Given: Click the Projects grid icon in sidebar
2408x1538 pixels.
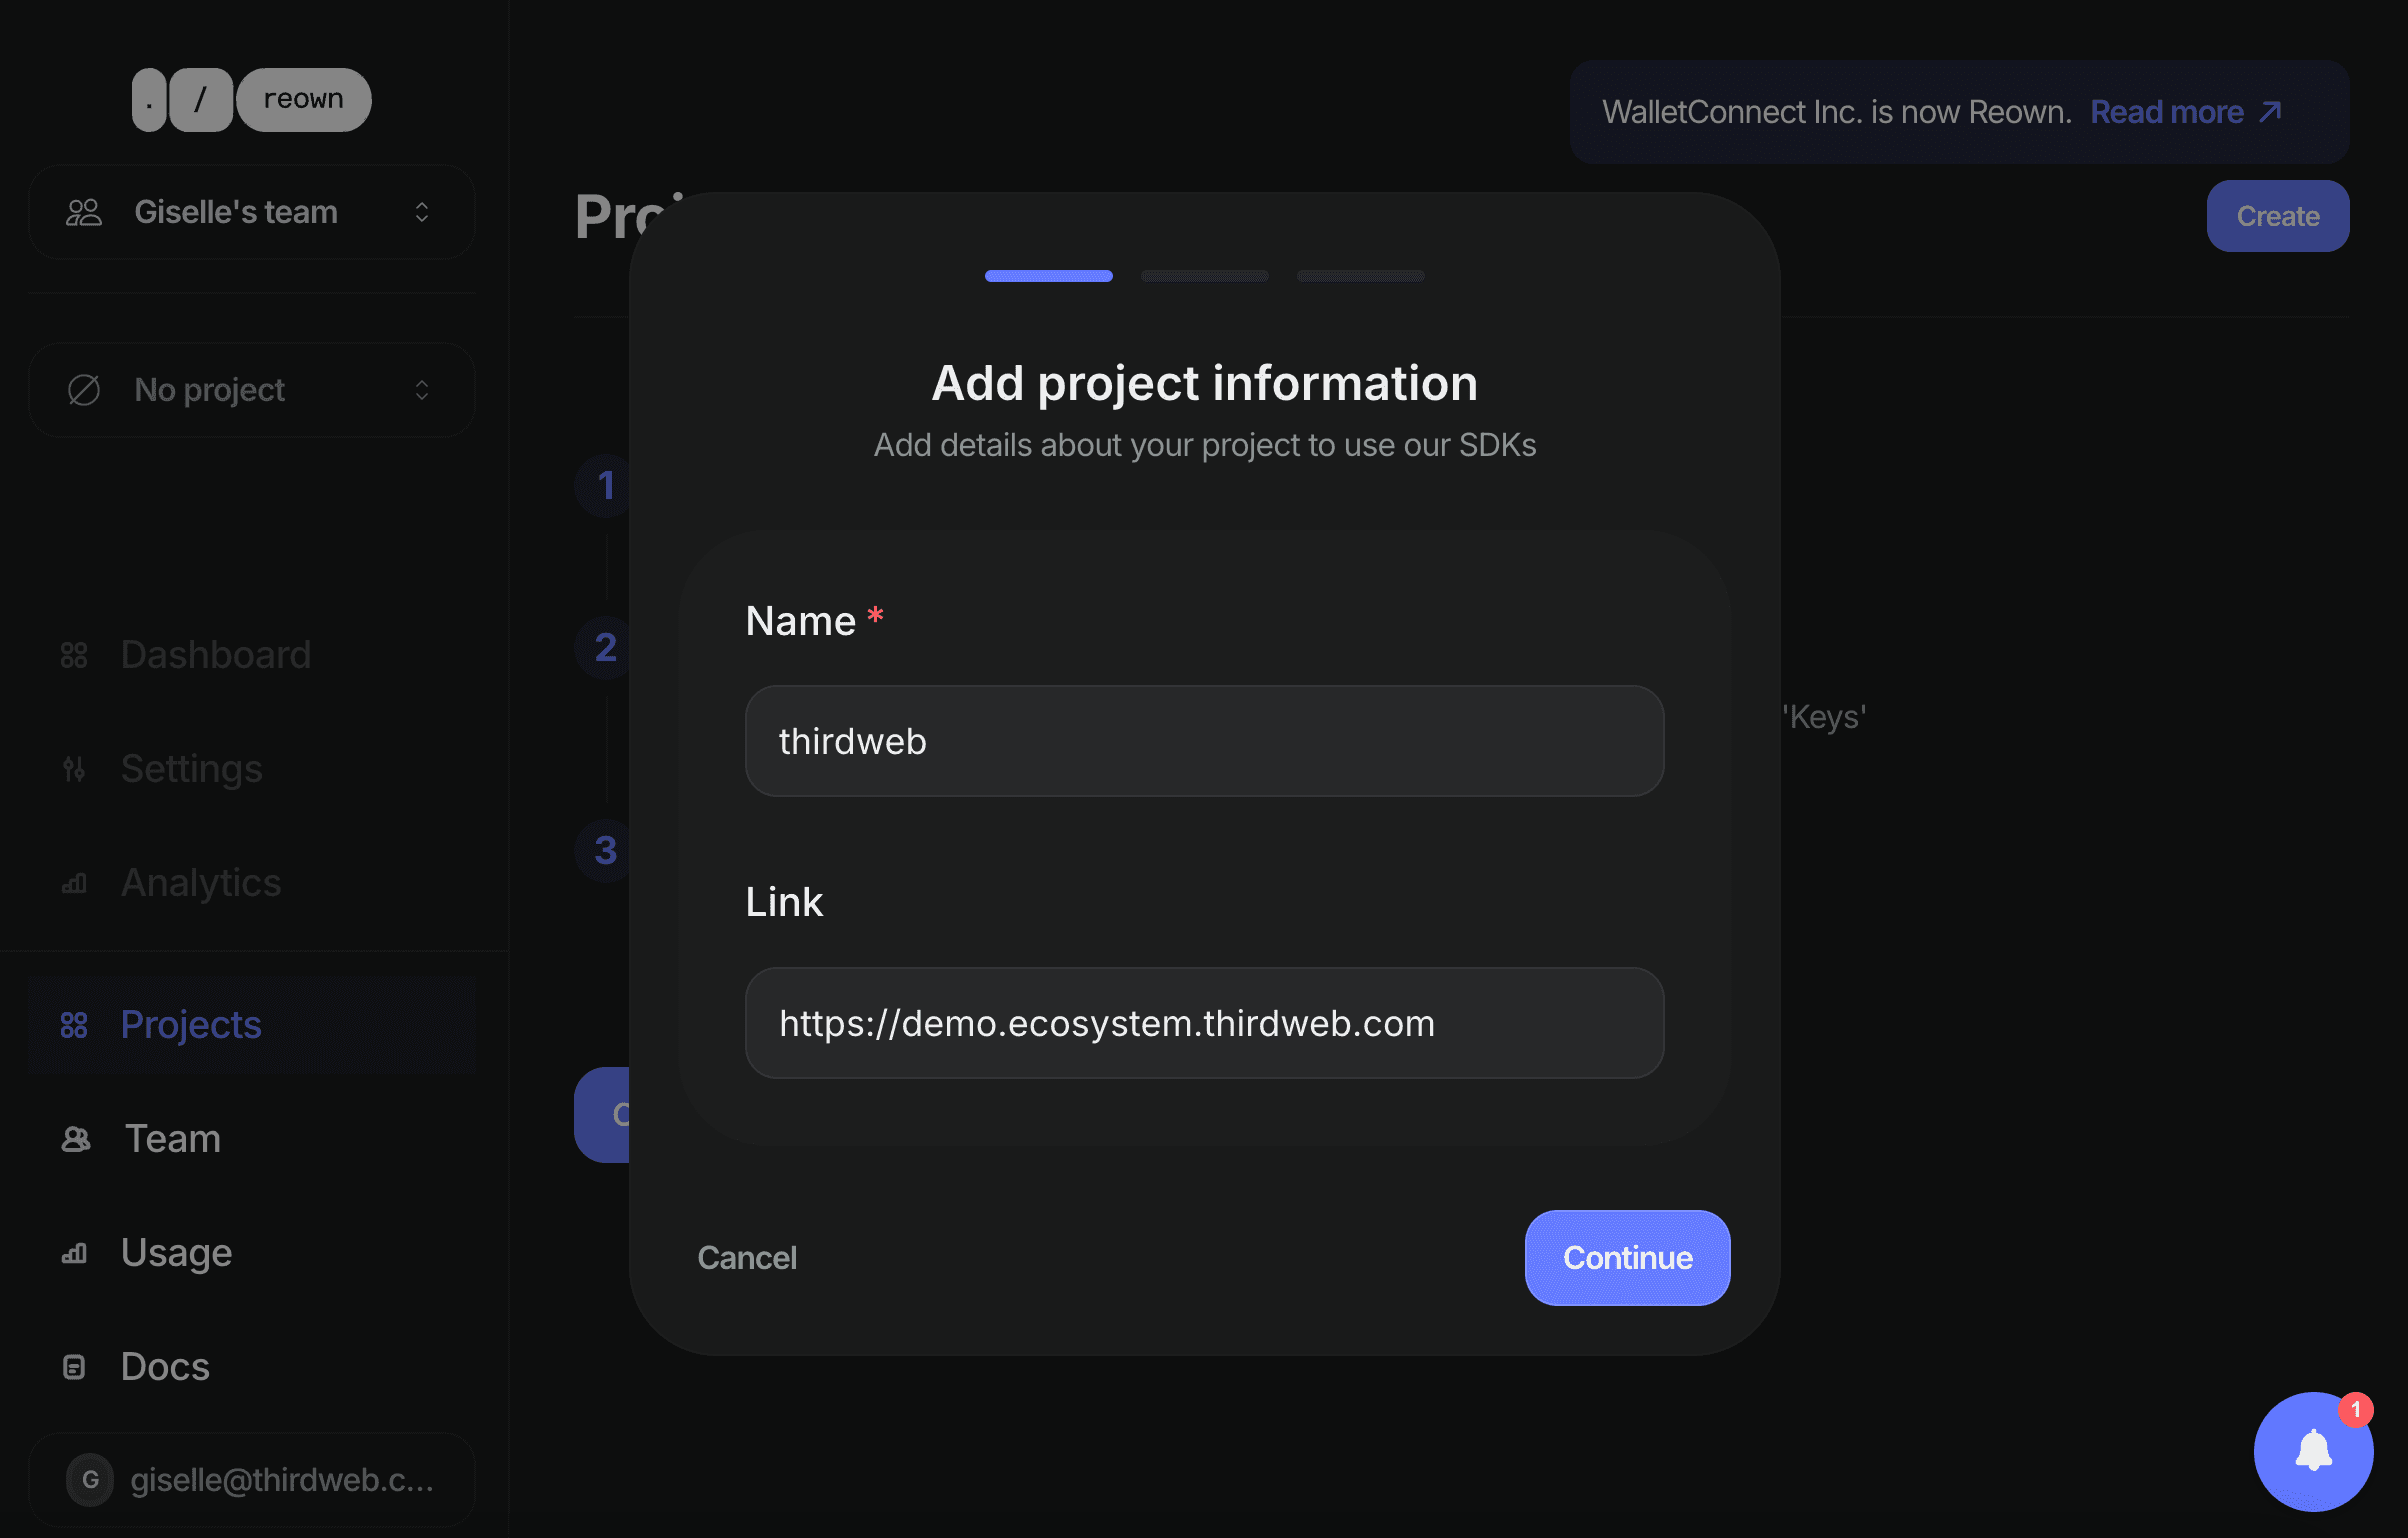Looking at the screenshot, I should click(74, 1025).
